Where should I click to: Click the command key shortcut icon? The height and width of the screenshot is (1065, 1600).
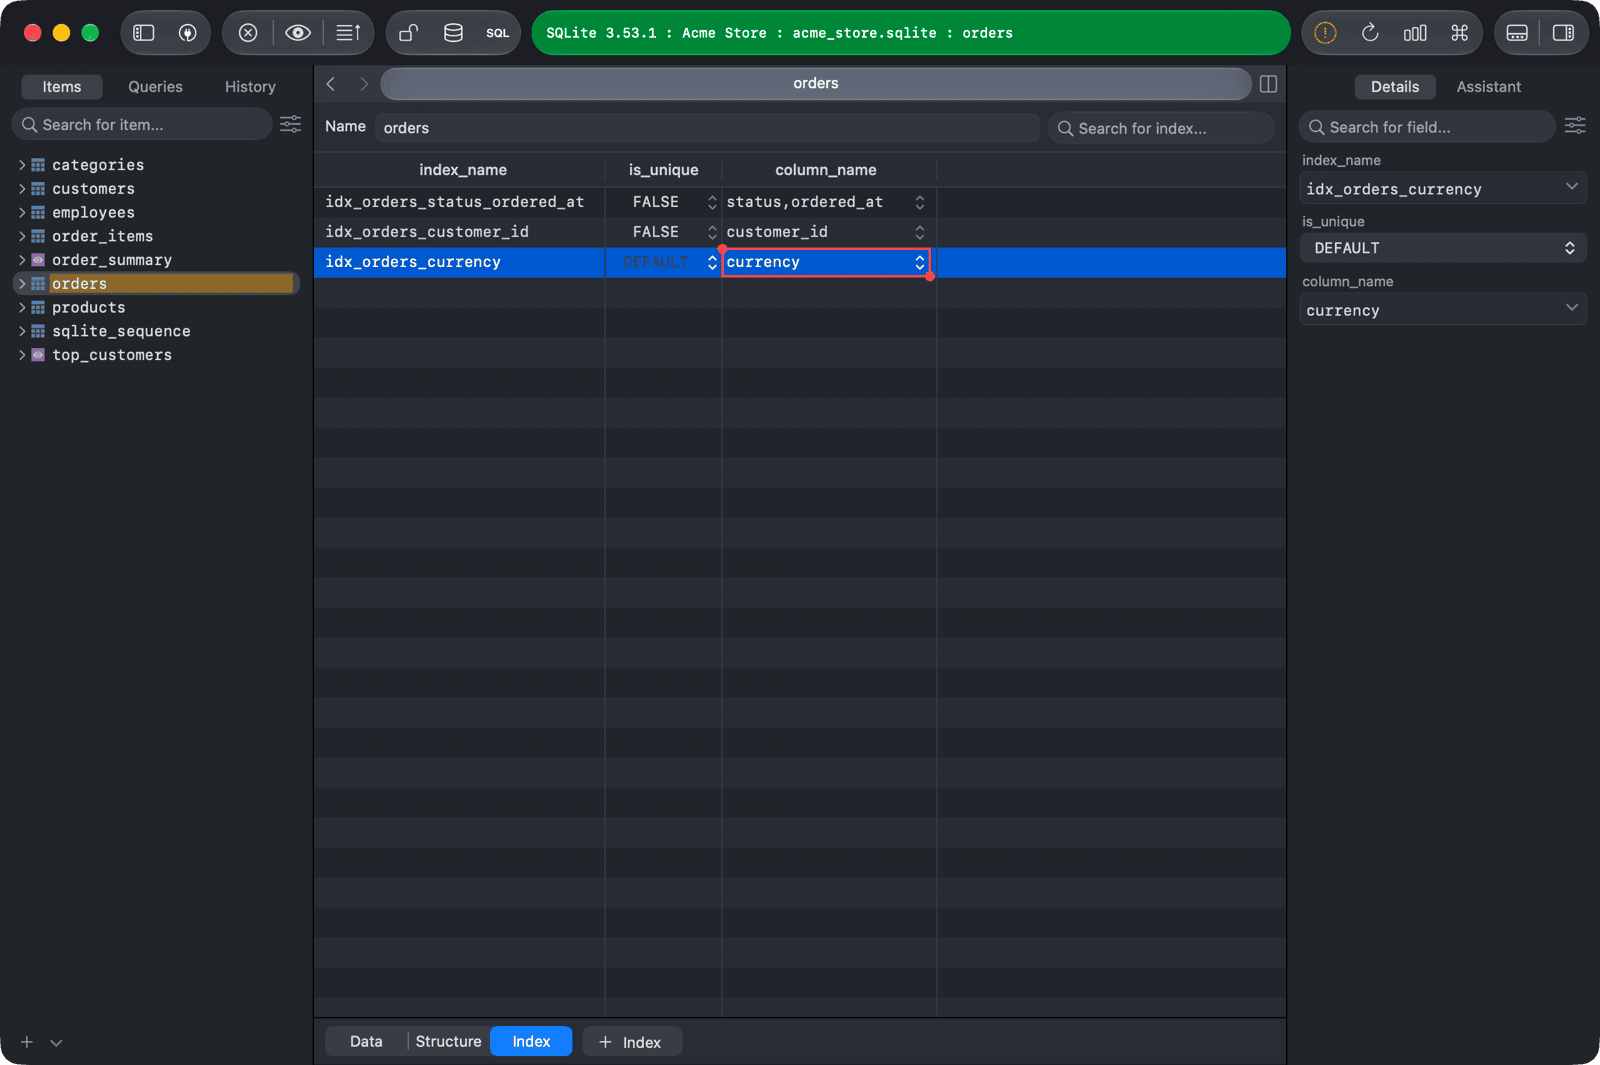pos(1459,33)
